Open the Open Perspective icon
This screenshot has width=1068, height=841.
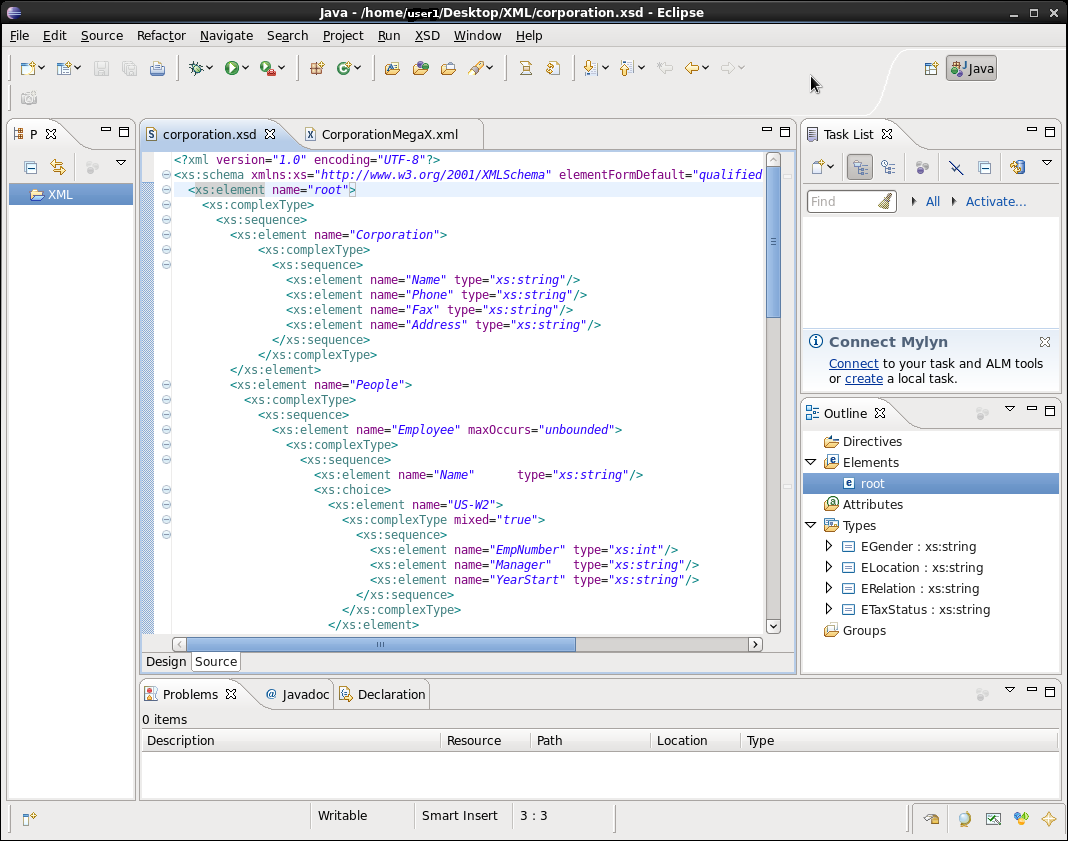(x=931, y=68)
